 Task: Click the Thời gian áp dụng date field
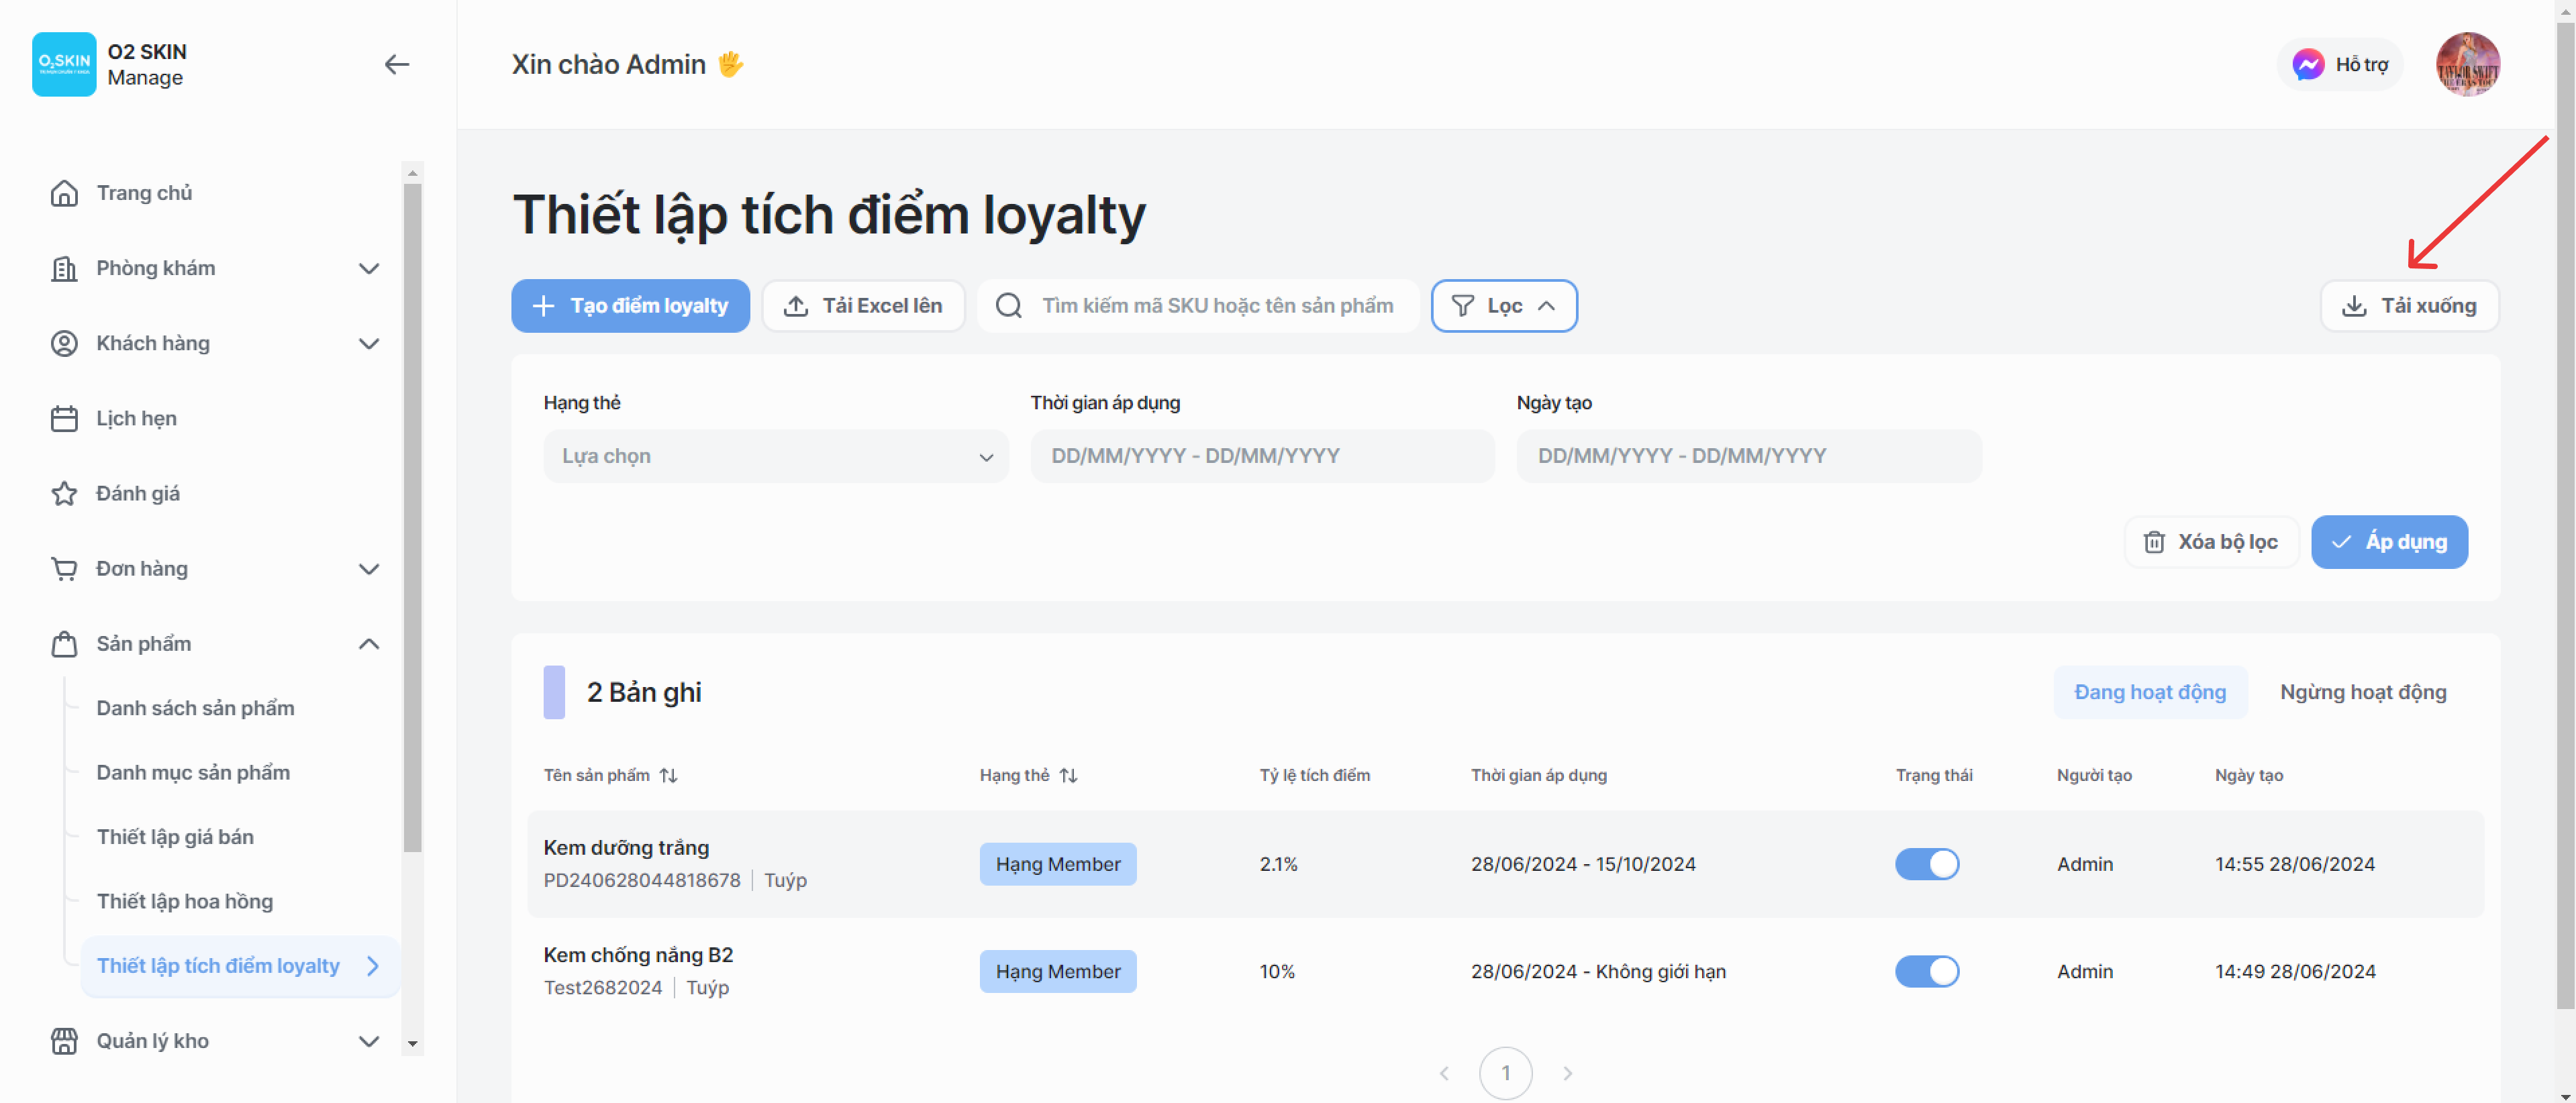[x=1262, y=456]
